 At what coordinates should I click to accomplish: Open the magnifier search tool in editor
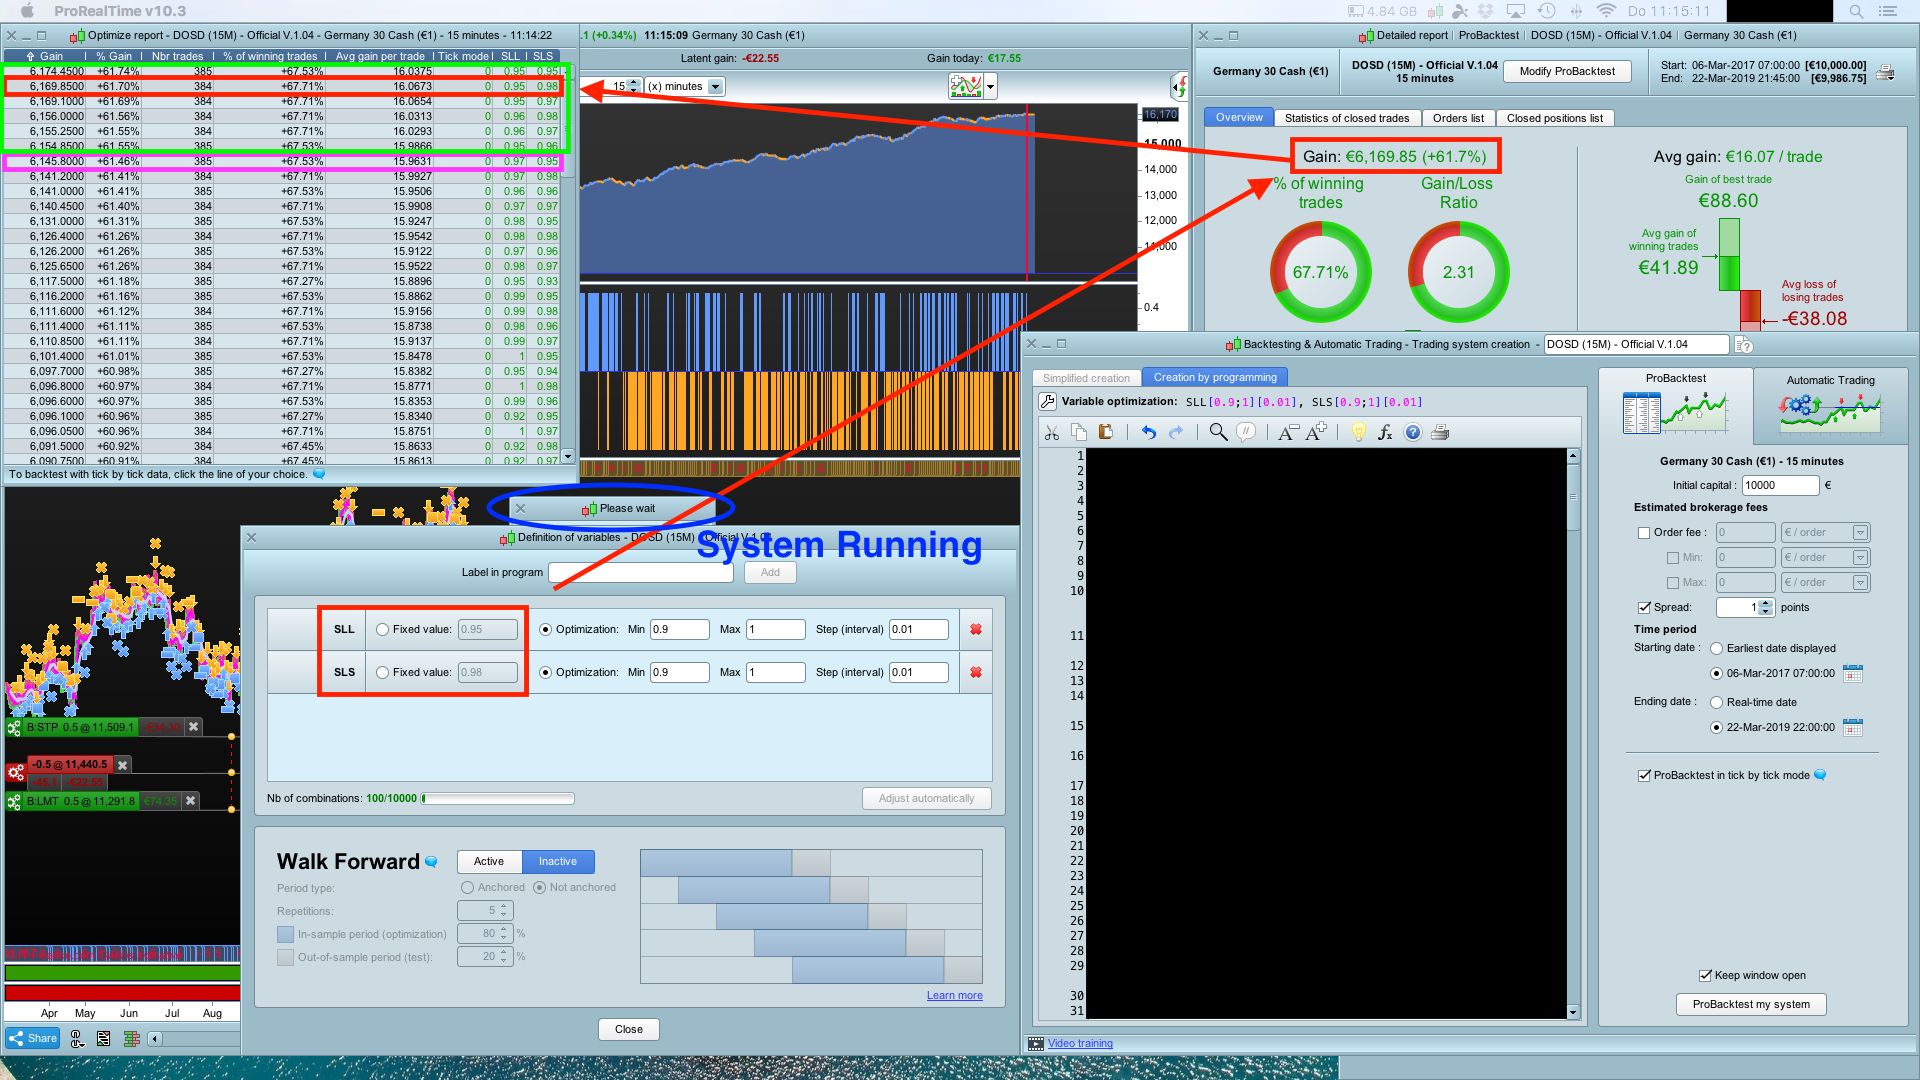click(1218, 432)
